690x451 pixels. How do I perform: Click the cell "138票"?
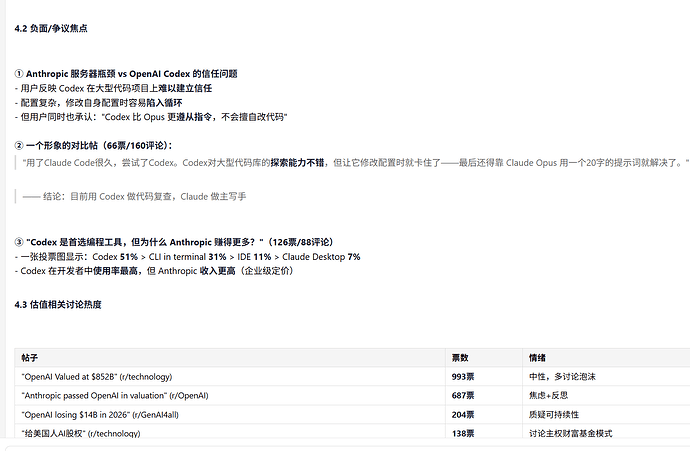point(484,432)
